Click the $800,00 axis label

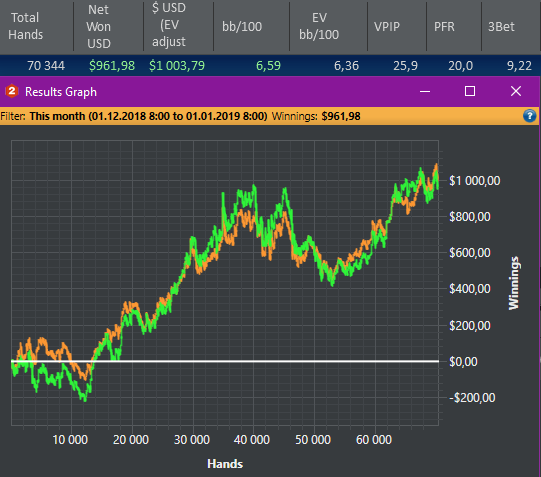pos(470,217)
